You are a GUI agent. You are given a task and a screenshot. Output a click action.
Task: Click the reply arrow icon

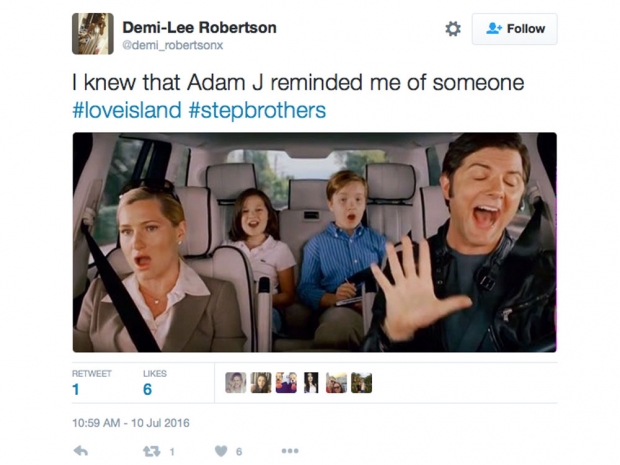tap(81, 451)
